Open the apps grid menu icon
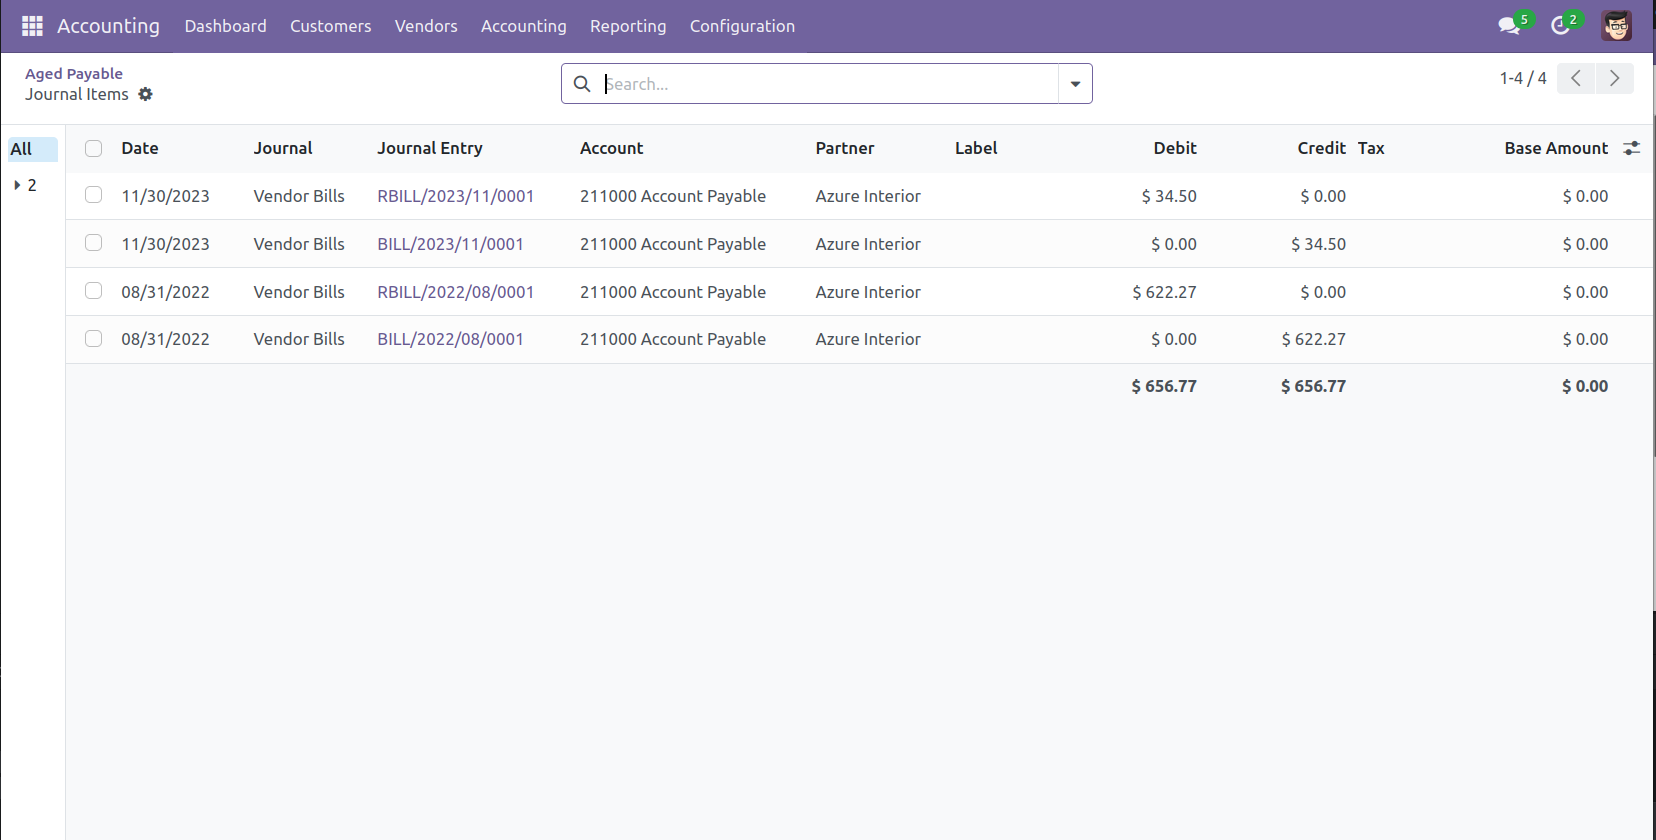Screen dimensions: 1656x840 click(32, 26)
